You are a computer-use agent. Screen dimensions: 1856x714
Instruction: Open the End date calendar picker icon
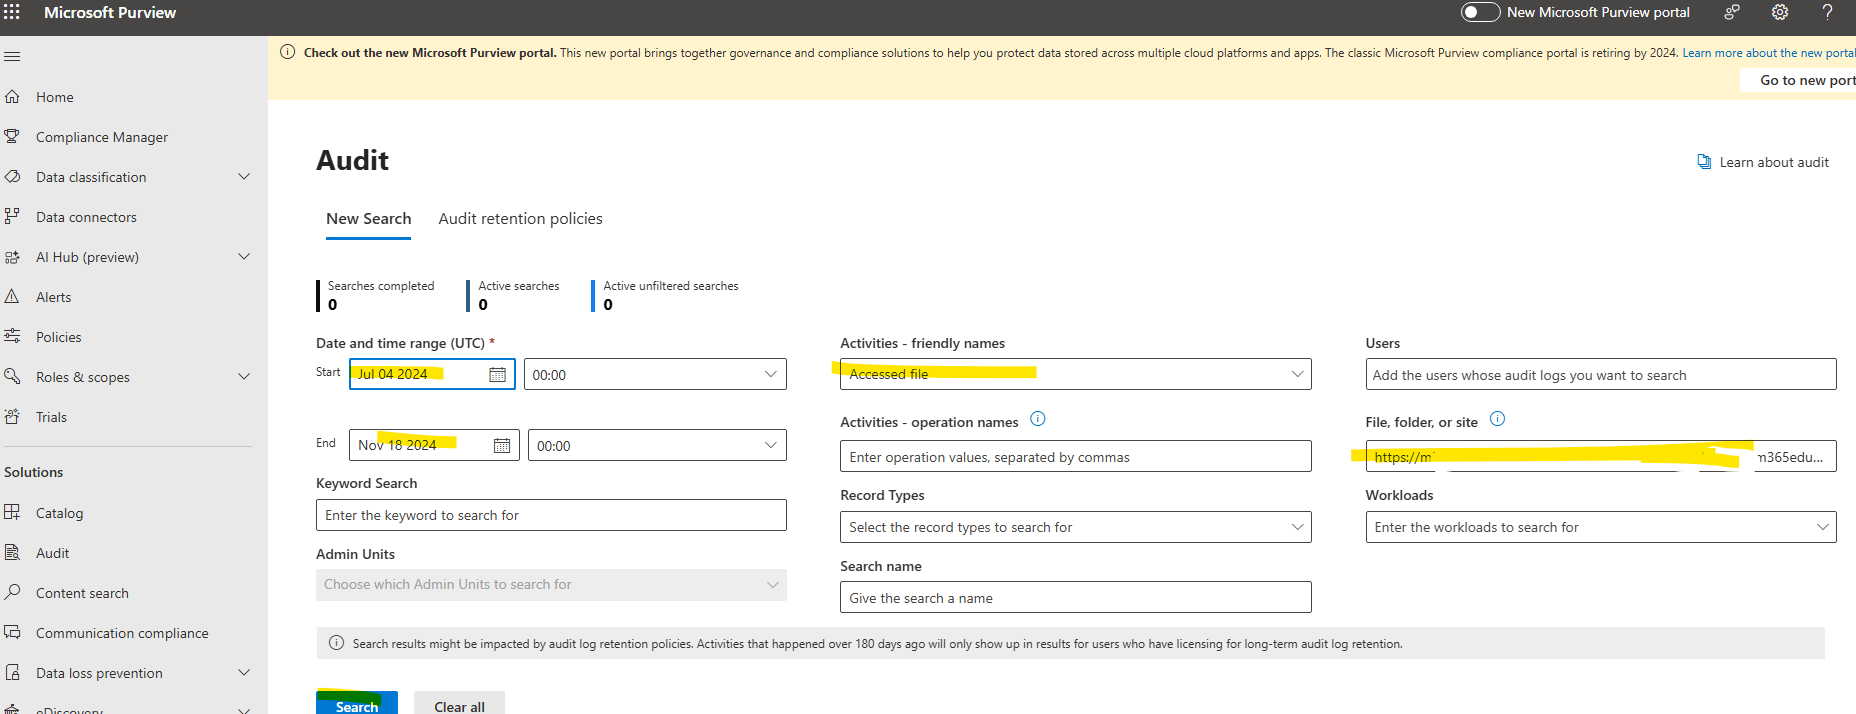click(502, 445)
